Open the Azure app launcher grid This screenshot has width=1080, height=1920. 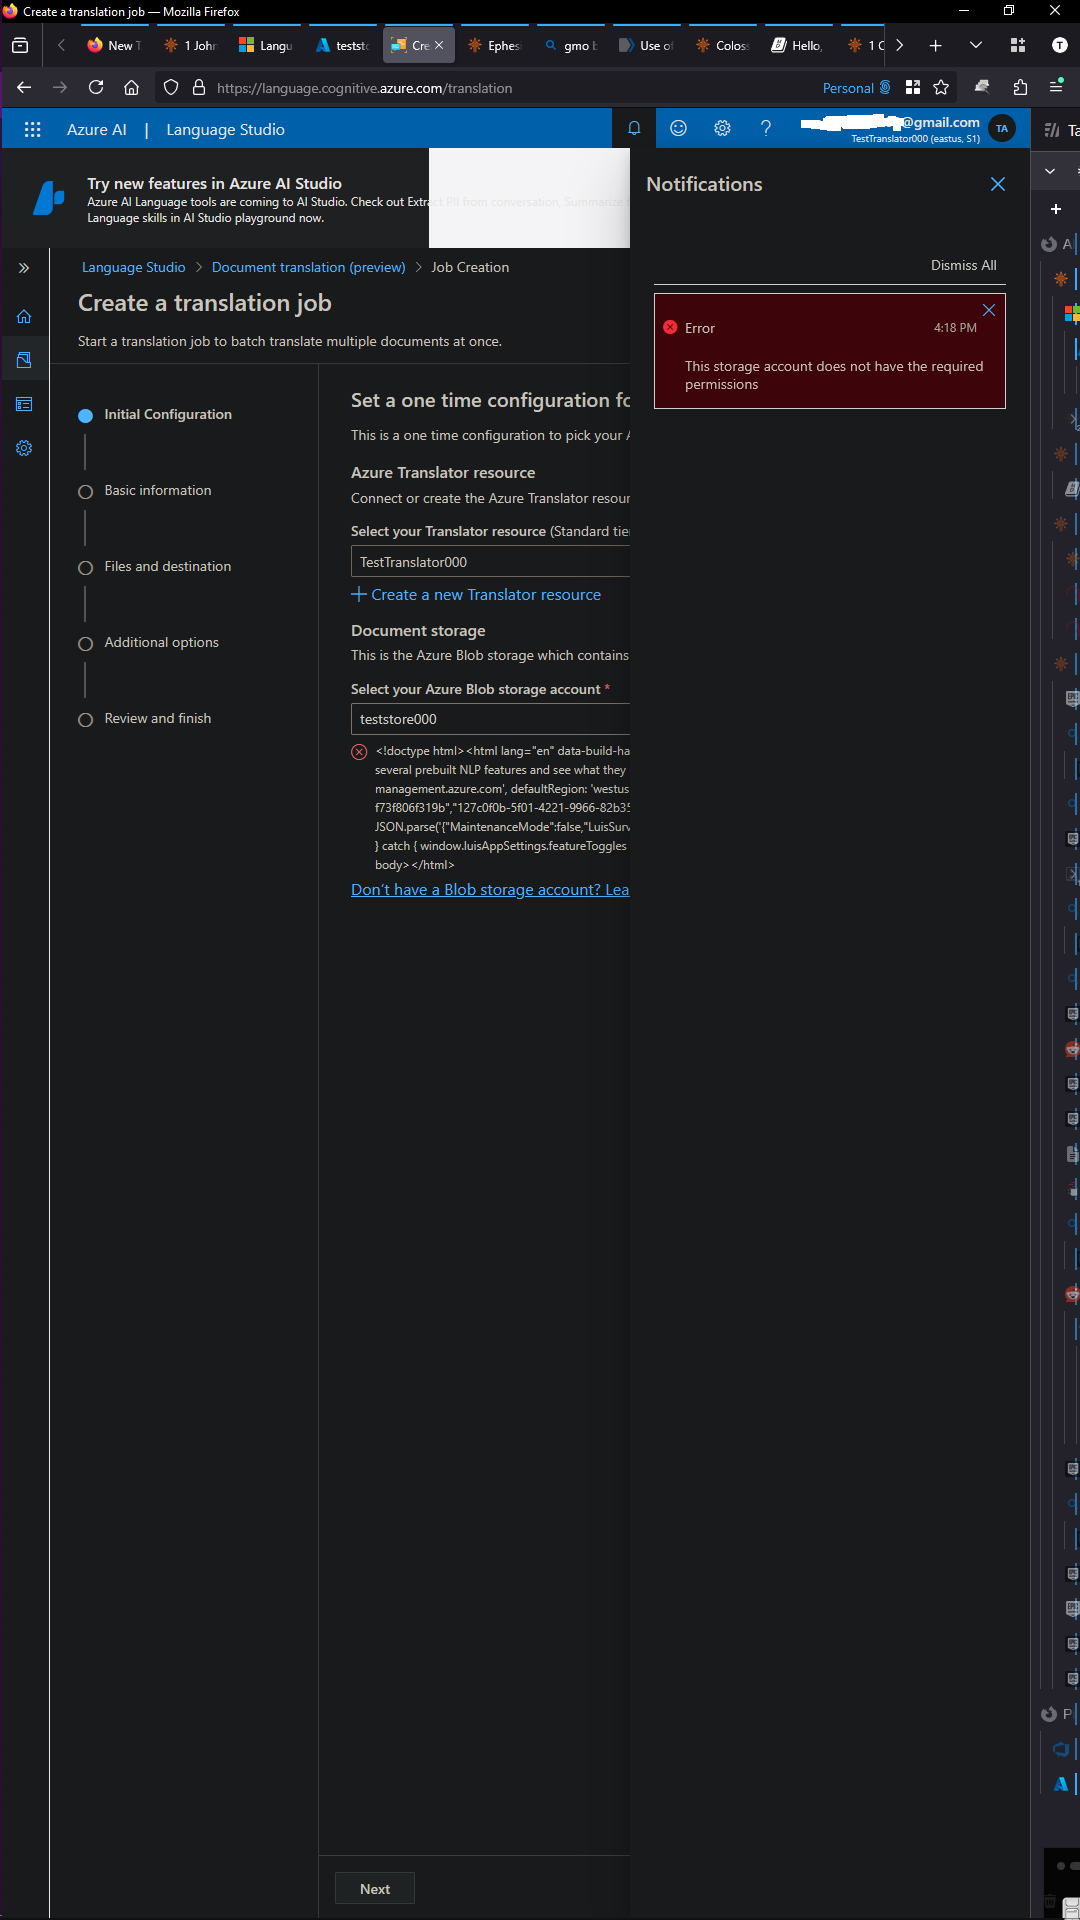[32, 129]
